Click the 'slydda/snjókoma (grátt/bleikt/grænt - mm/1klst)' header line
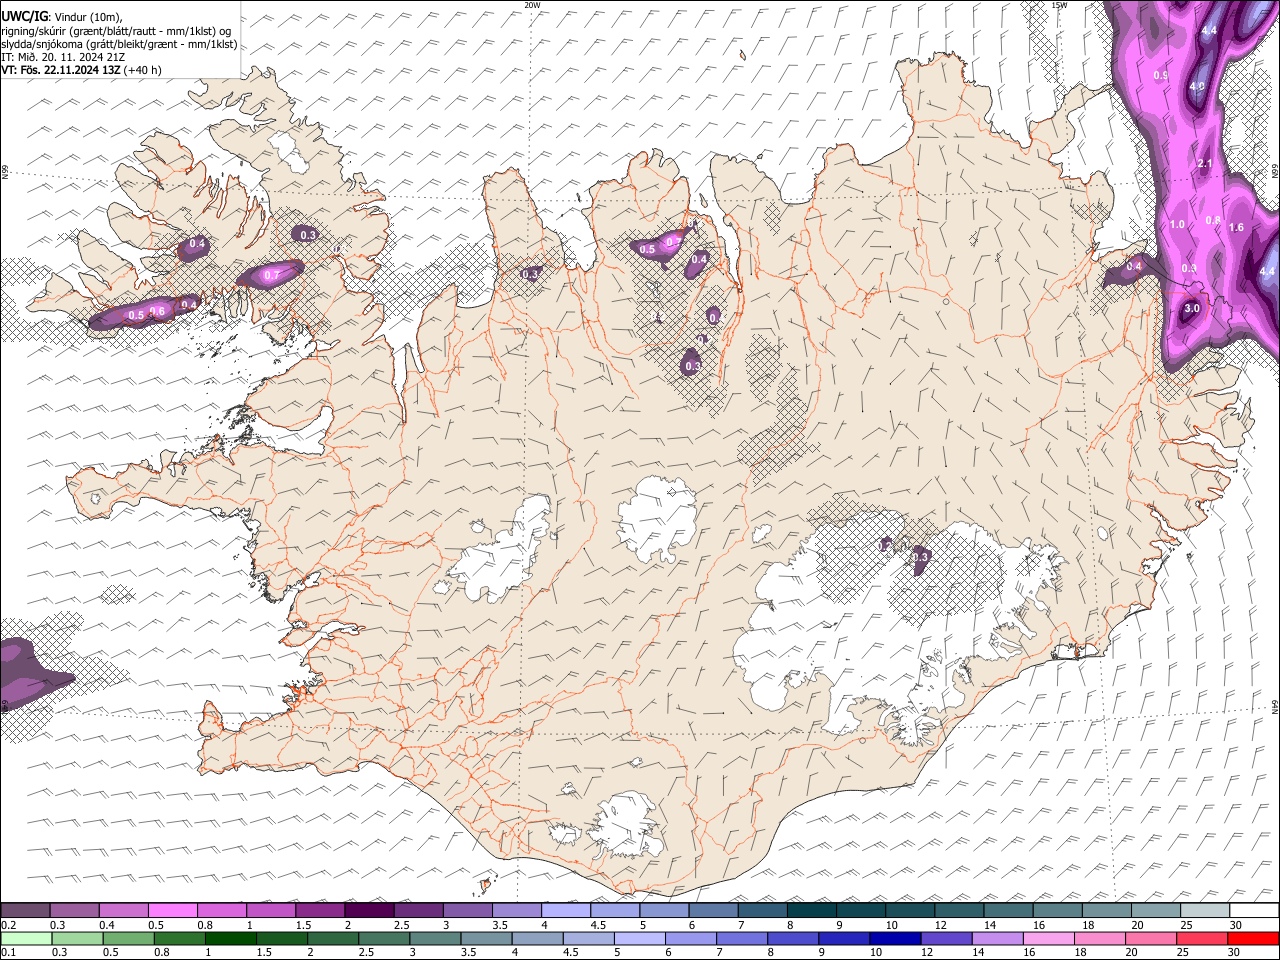This screenshot has height=960, width=1280. pyautogui.click(x=119, y=44)
